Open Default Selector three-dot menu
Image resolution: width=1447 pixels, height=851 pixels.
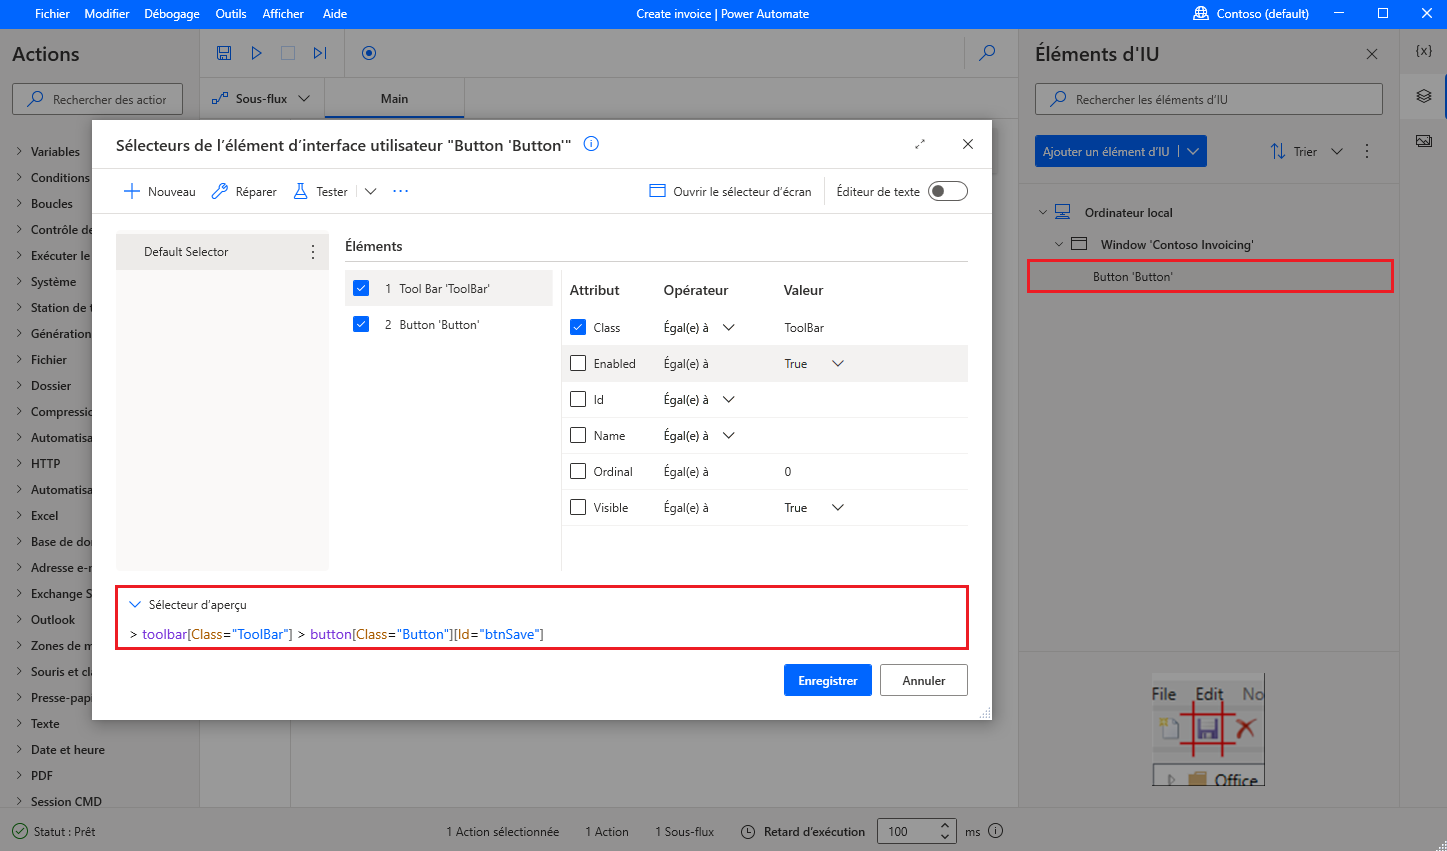click(x=313, y=252)
